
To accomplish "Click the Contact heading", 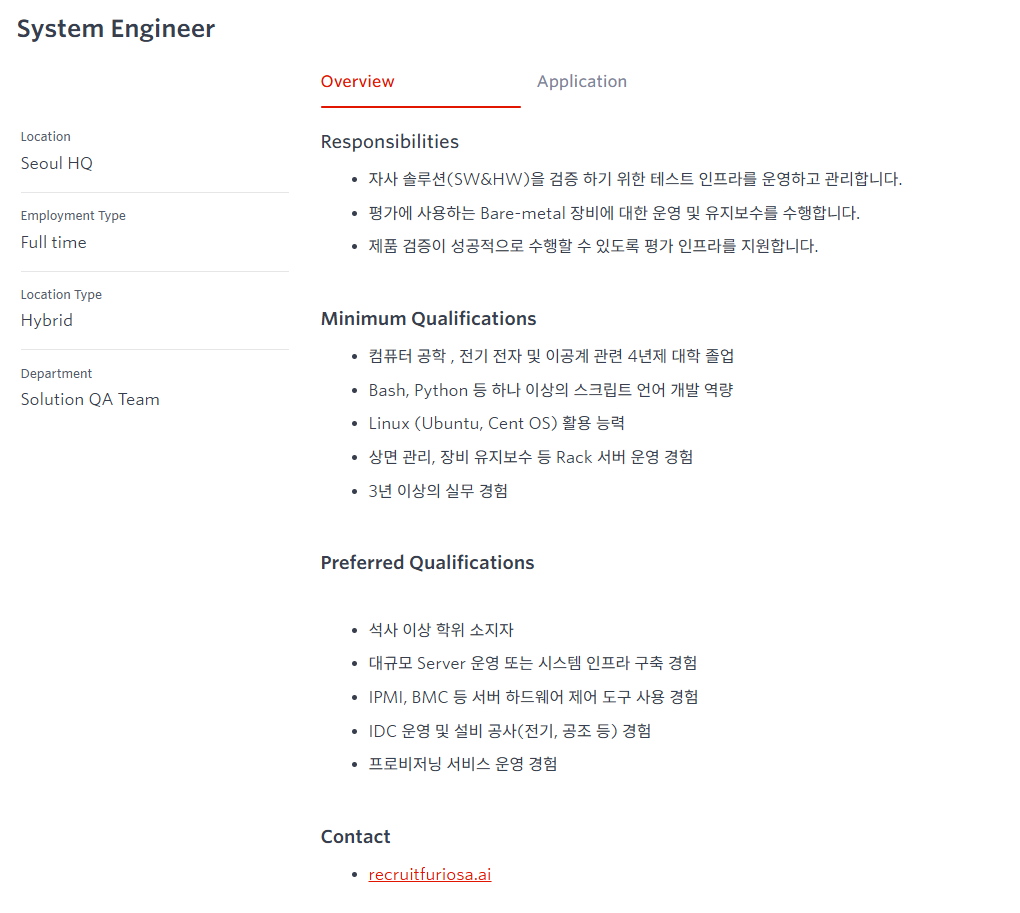I will [355, 837].
